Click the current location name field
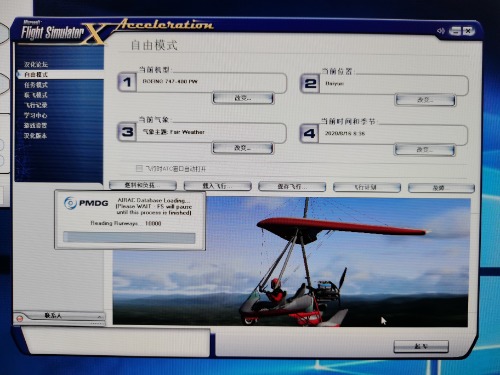Screen dimensions: 500x375 394,84
